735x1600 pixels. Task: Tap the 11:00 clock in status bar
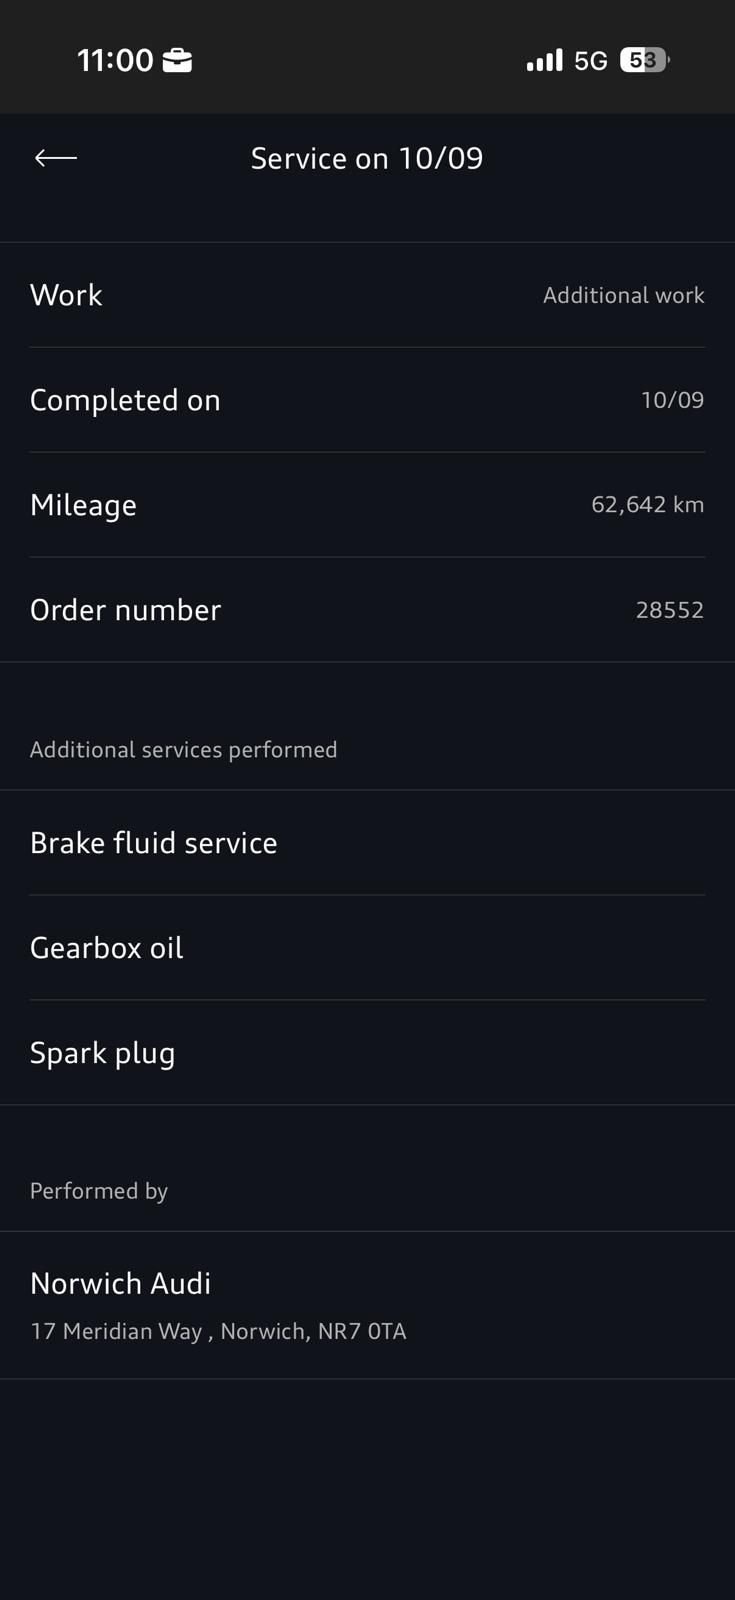115,60
